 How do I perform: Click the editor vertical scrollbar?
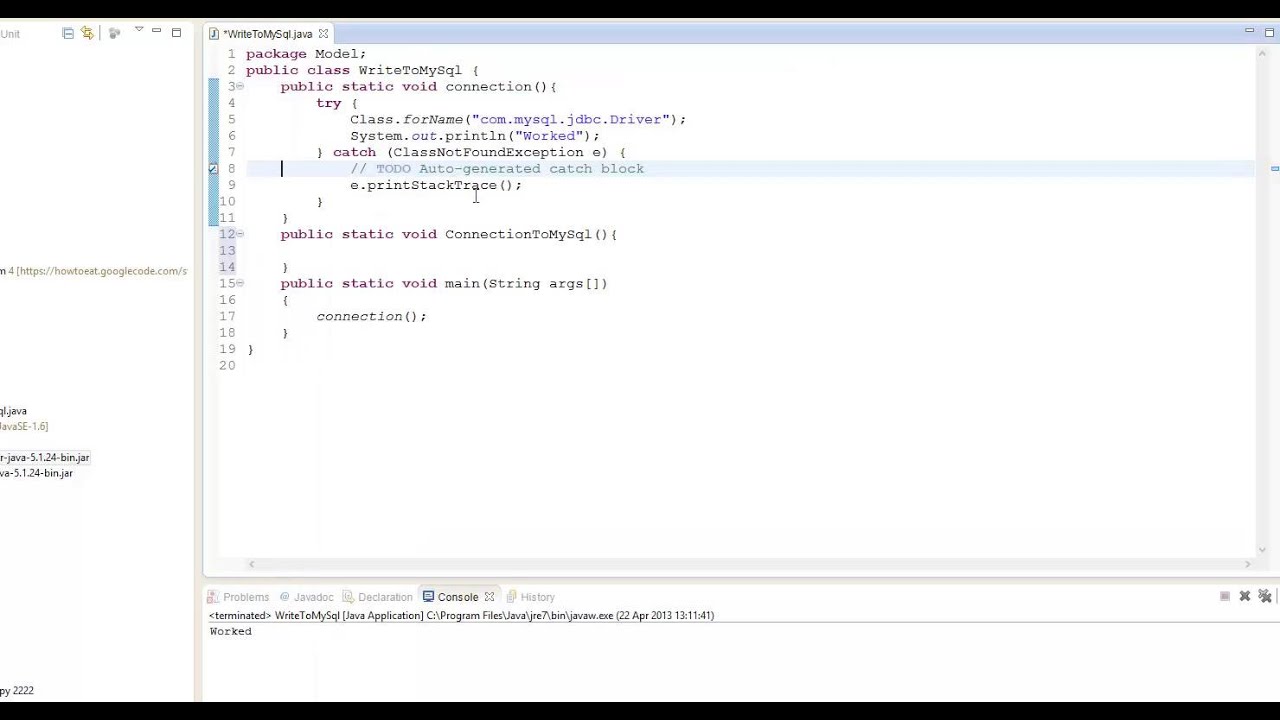(1262, 300)
